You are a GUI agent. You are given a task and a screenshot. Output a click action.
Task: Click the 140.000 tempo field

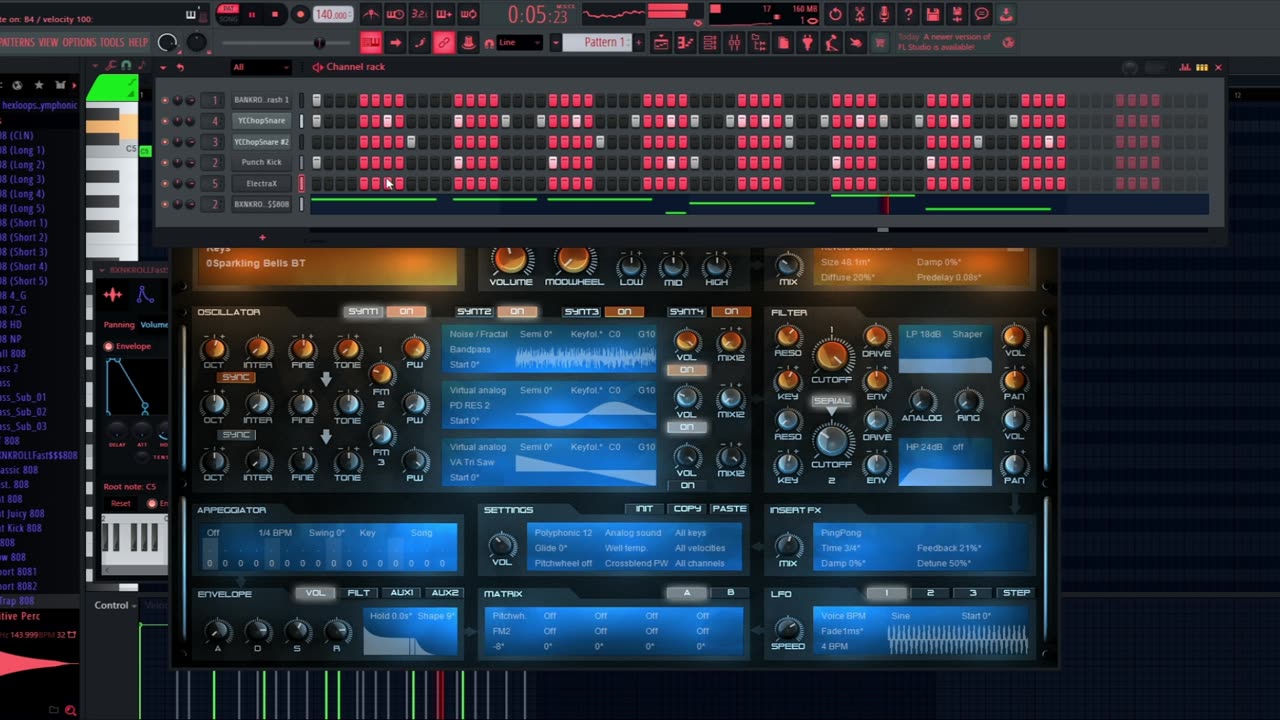coord(332,15)
